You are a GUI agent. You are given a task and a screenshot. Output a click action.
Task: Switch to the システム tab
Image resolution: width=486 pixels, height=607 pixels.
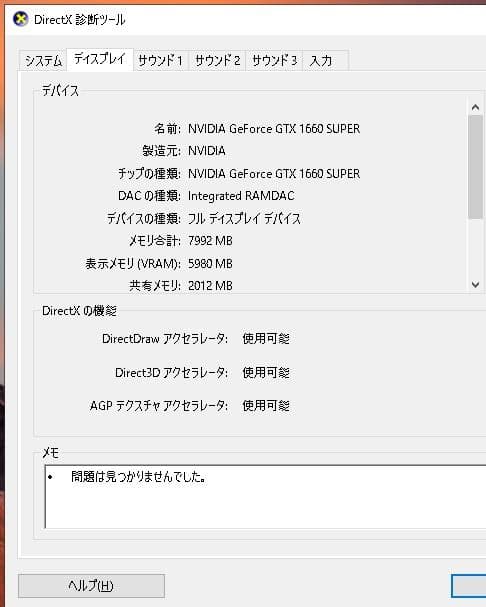[x=43, y=61]
